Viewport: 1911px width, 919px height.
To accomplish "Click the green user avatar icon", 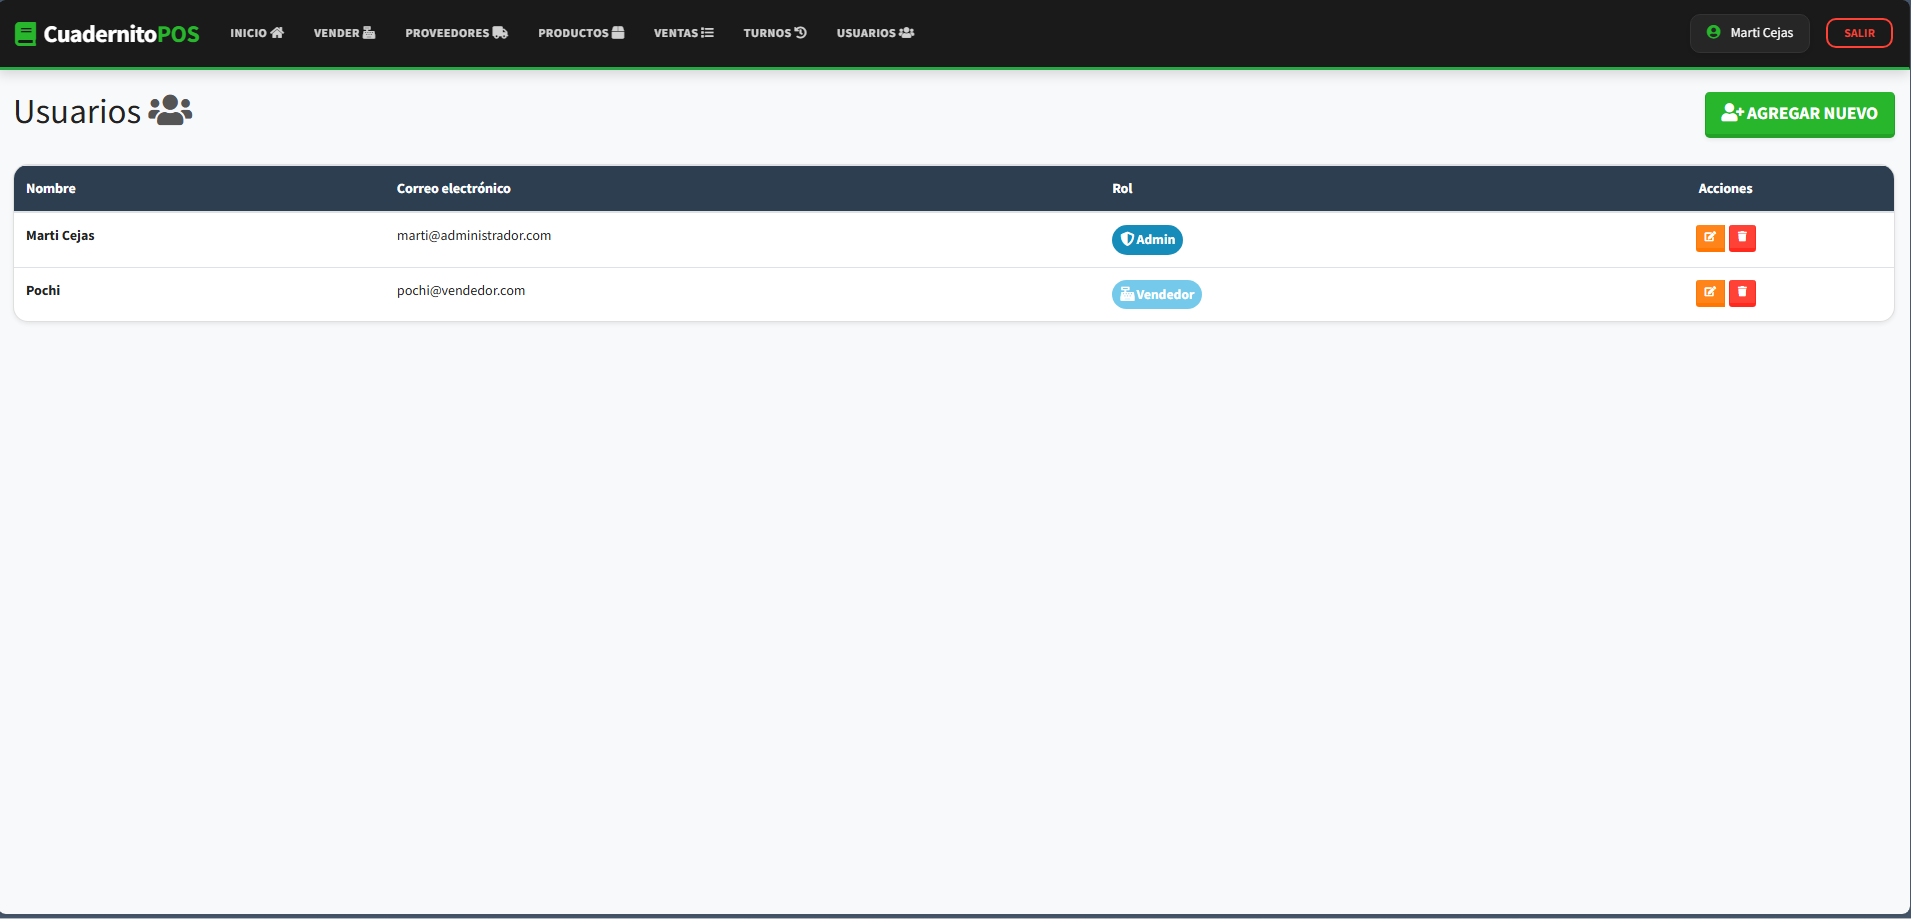I will coord(1714,32).
